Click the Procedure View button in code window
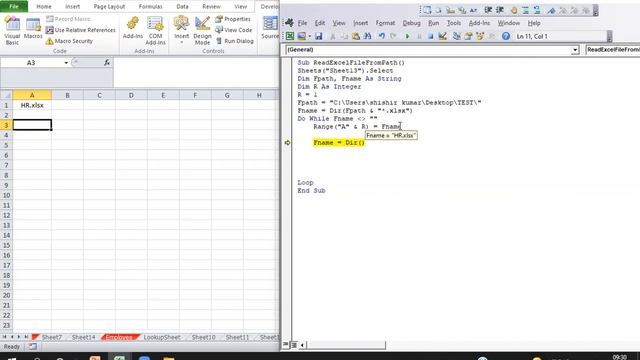The image size is (640, 360). coord(286,345)
